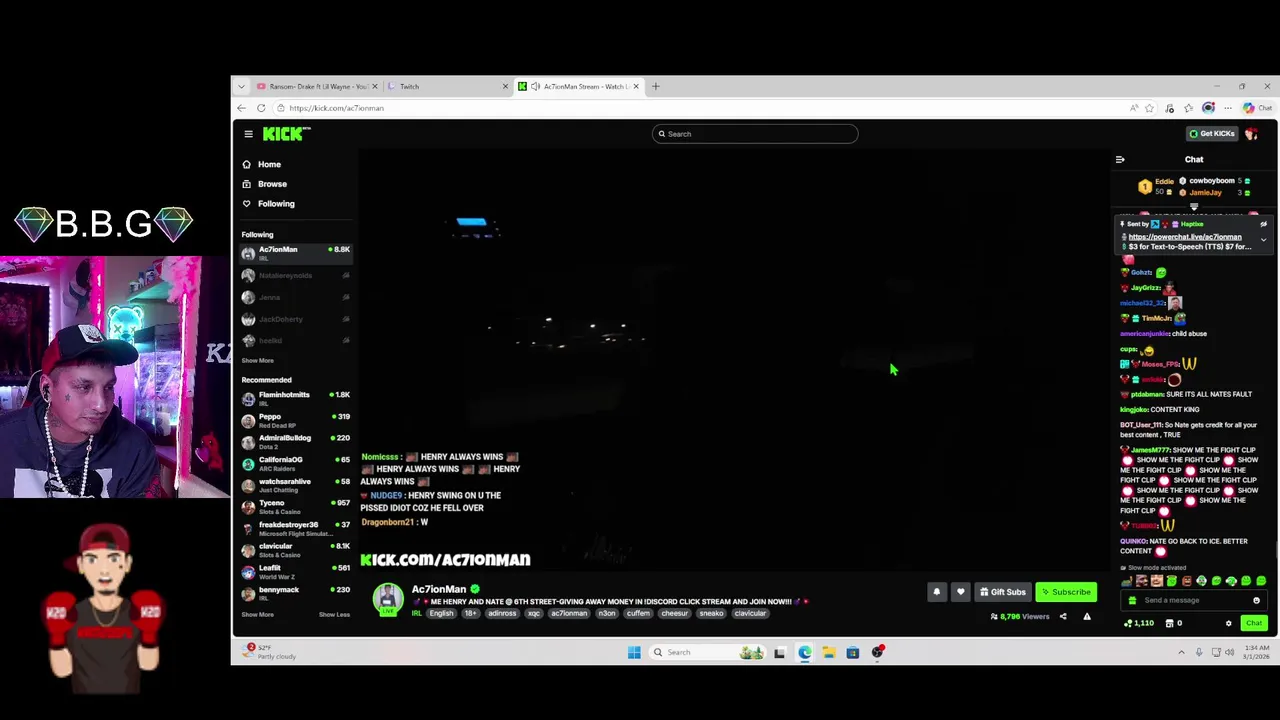Close the Twitch tab

pyautogui.click(x=505, y=86)
